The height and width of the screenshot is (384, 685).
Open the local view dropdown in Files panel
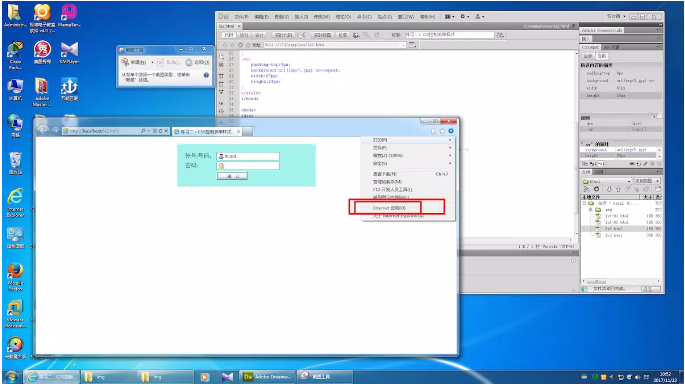point(647,181)
